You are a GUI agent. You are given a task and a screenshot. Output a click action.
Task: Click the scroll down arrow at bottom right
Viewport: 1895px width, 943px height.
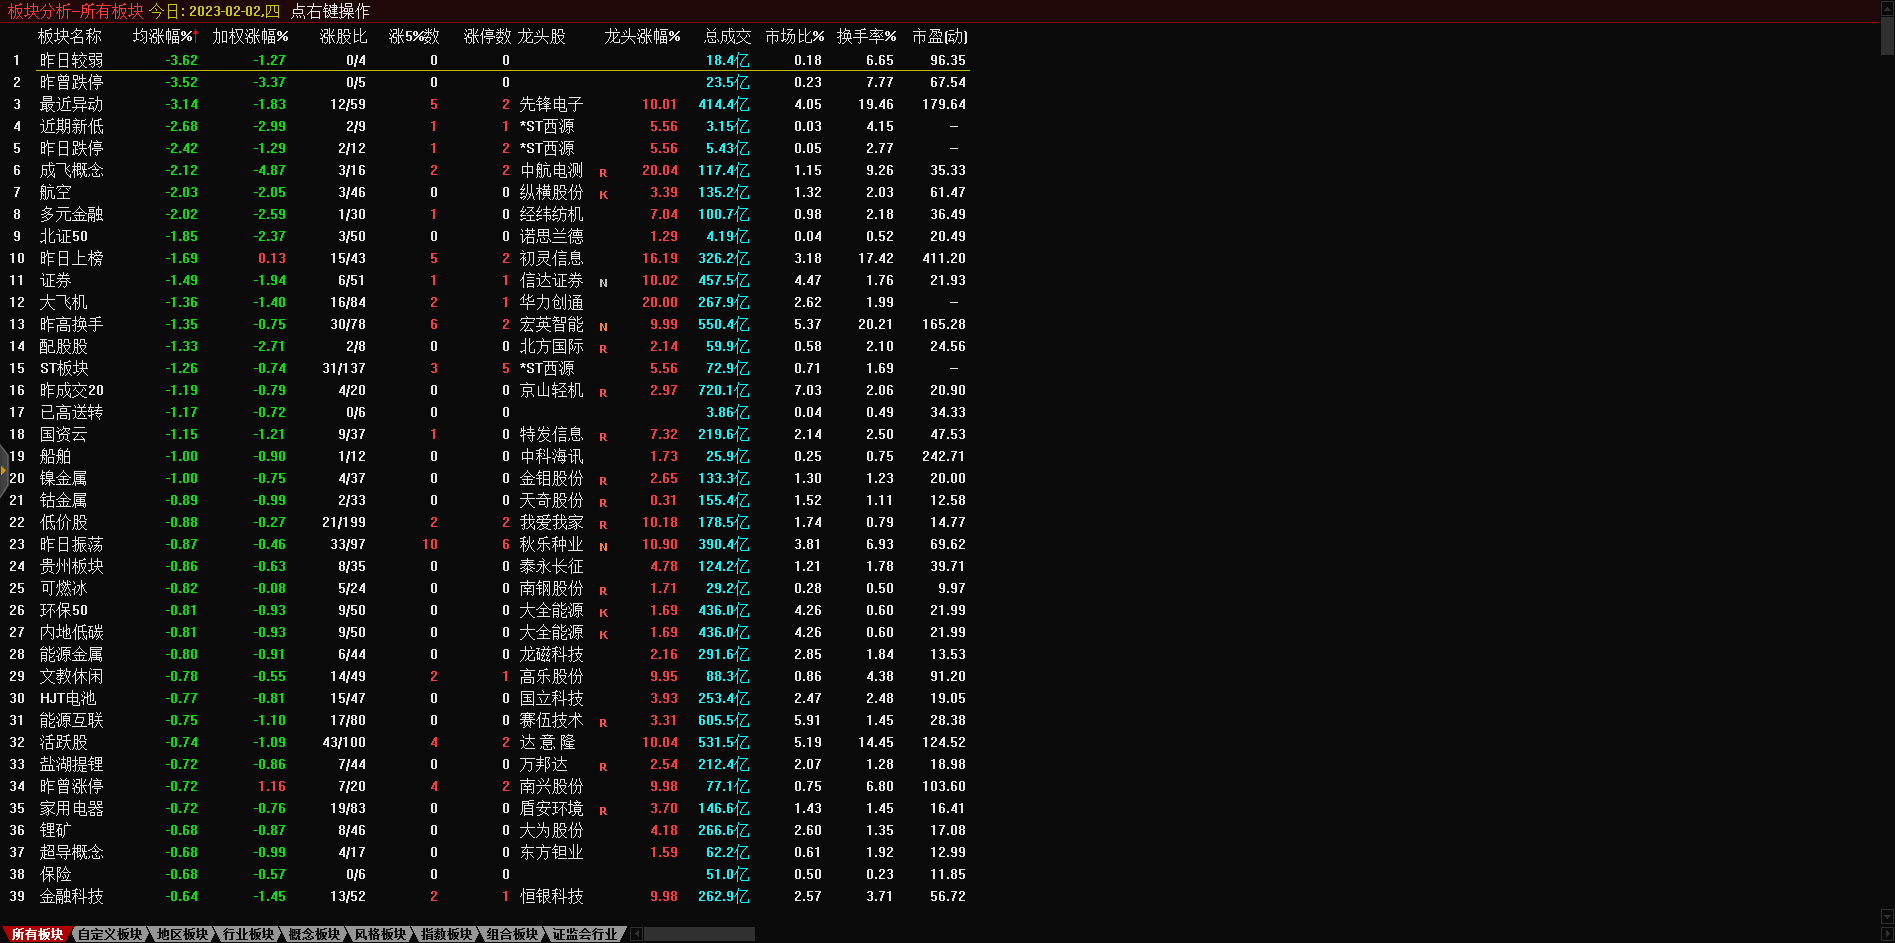(x=1887, y=916)
